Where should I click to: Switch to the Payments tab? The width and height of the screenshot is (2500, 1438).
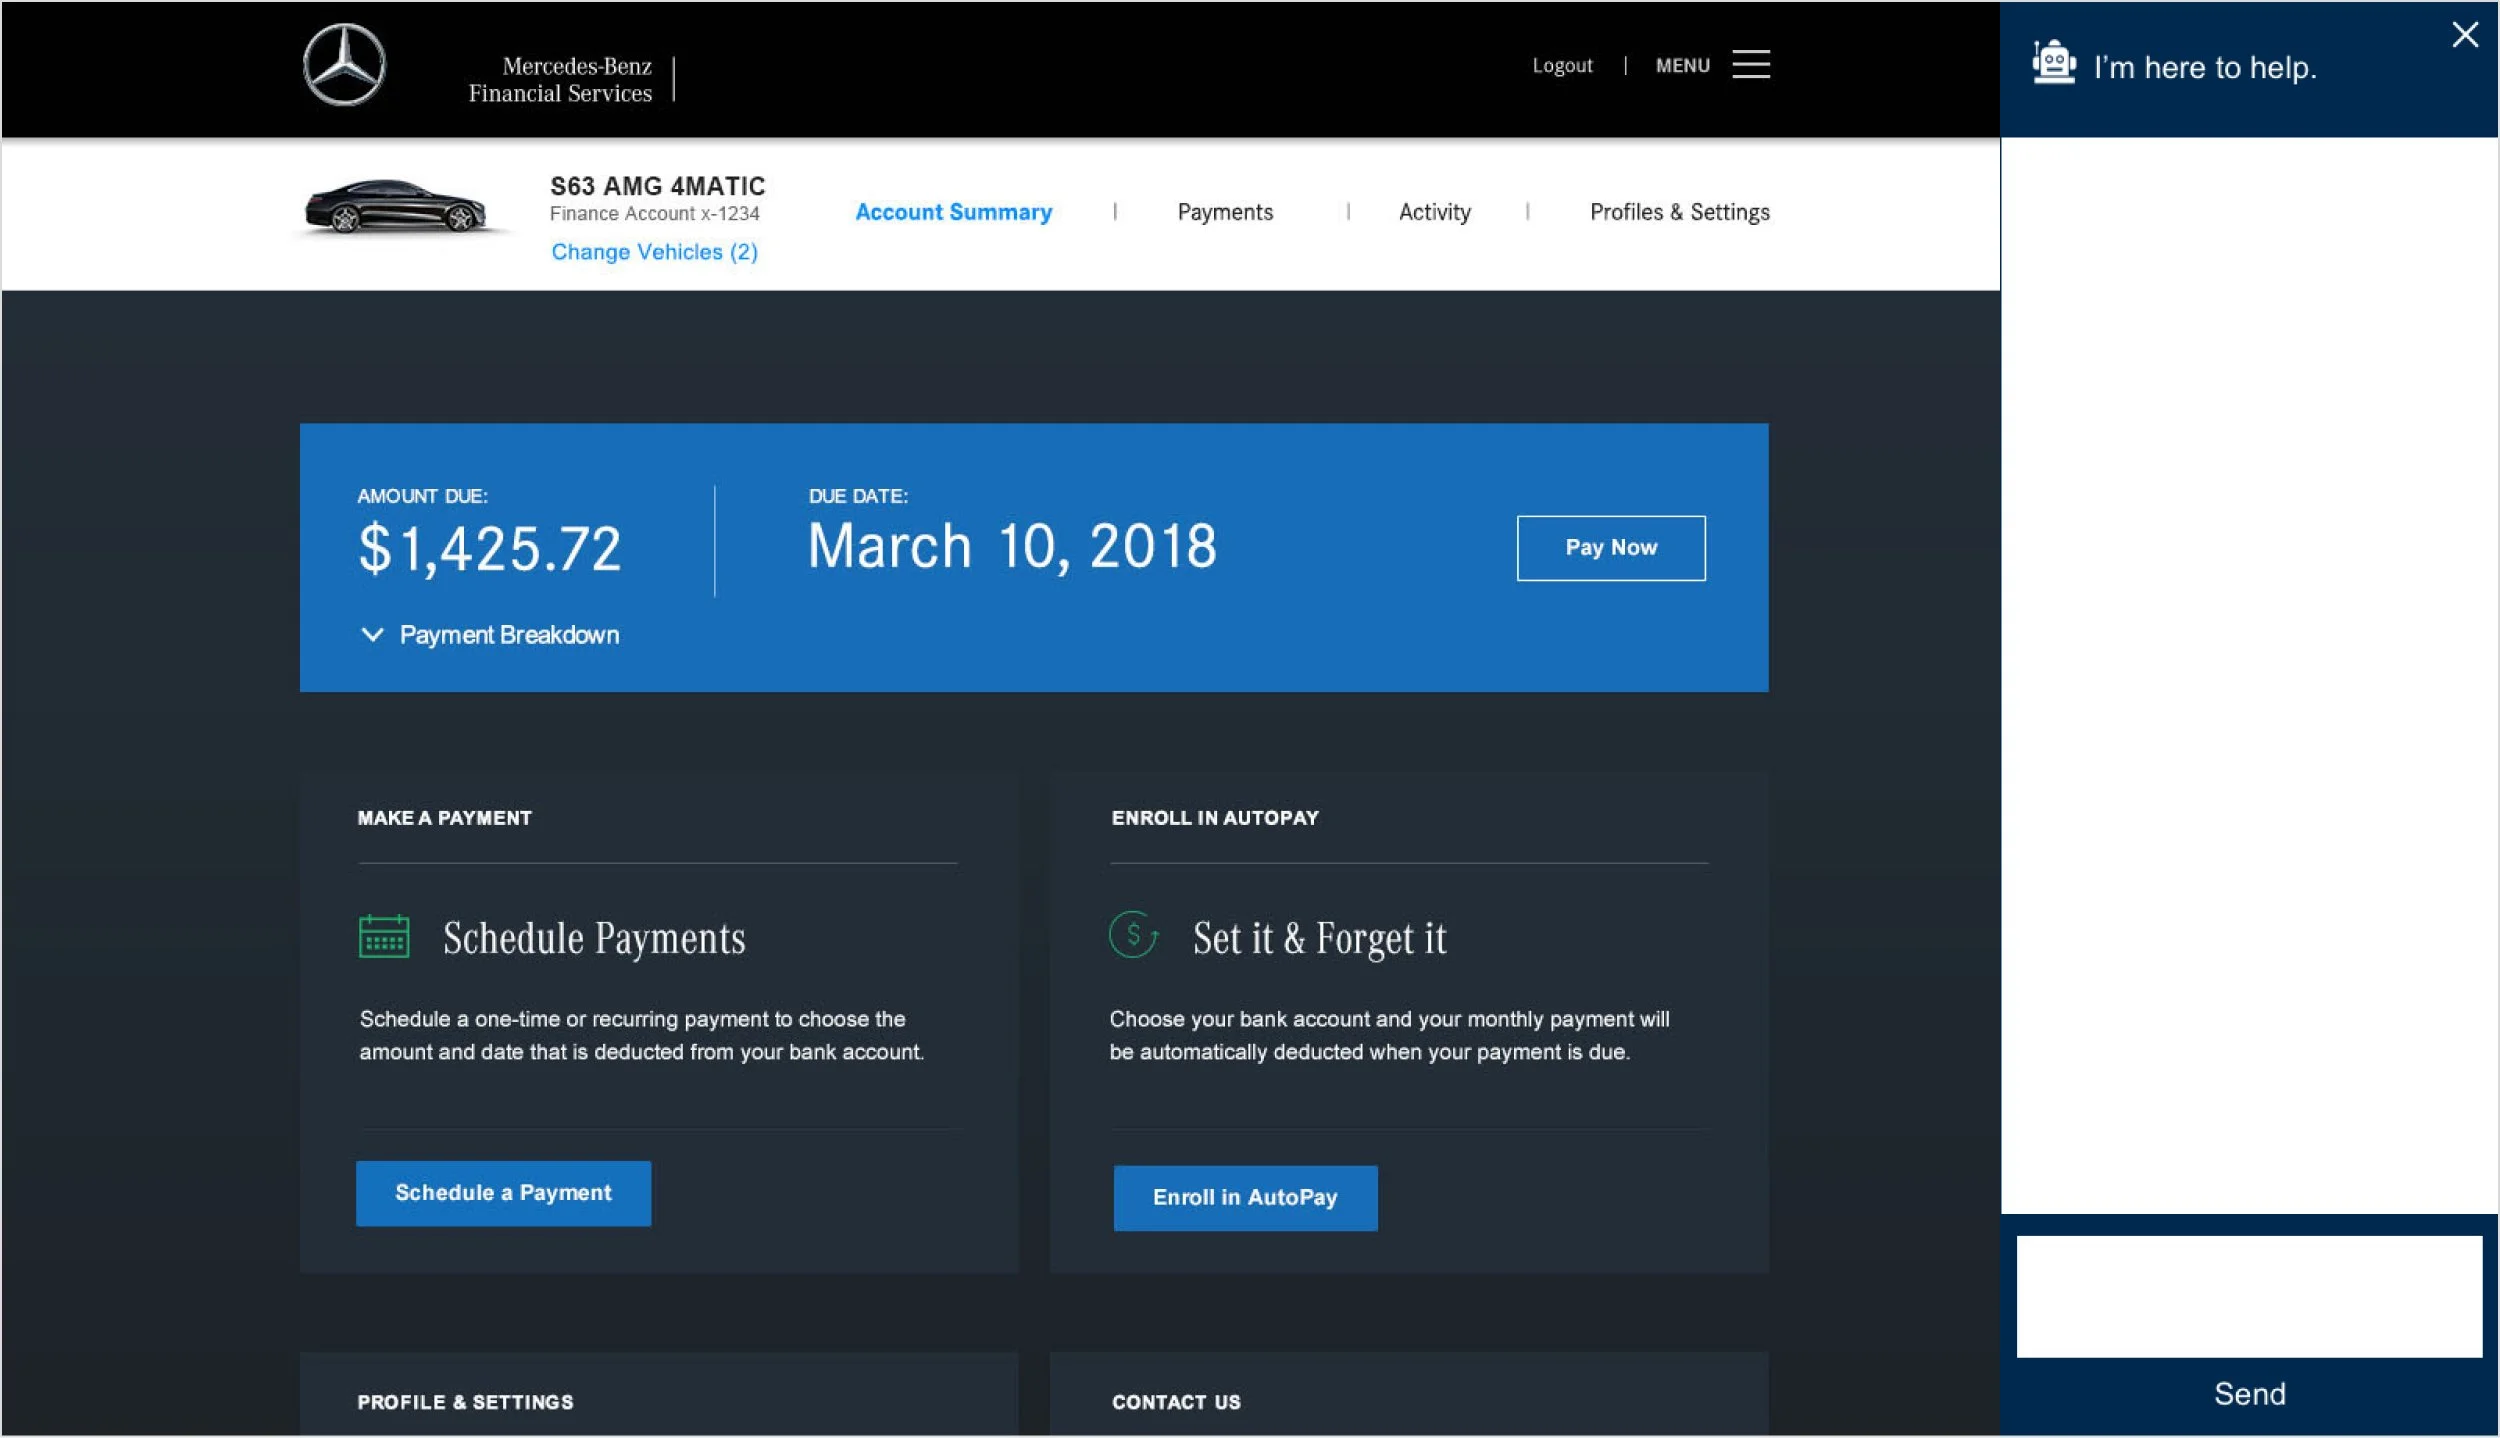tap(1225, 212)
